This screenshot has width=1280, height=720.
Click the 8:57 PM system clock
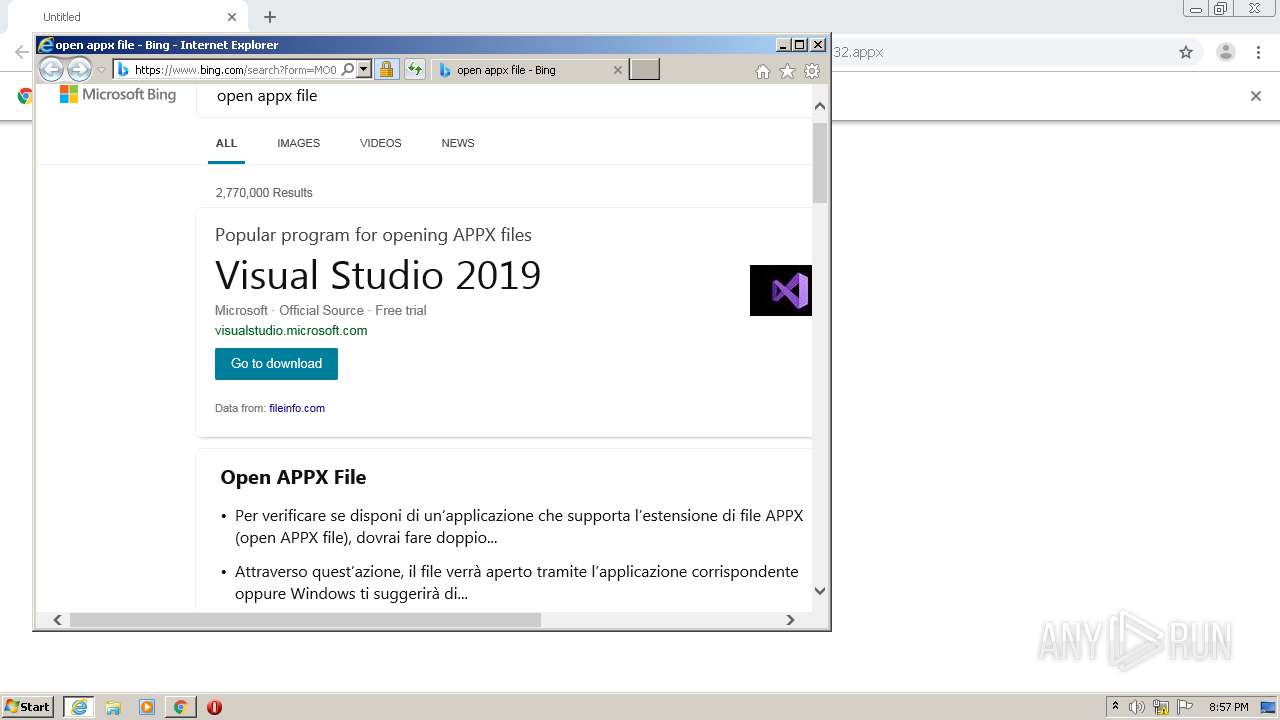[x=1228, y=707]
